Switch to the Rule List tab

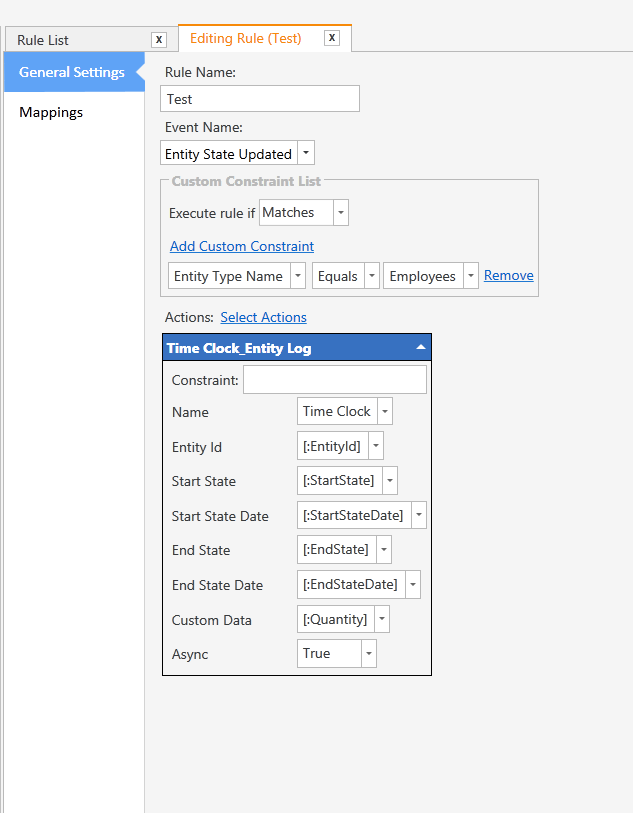coord(43,40)
